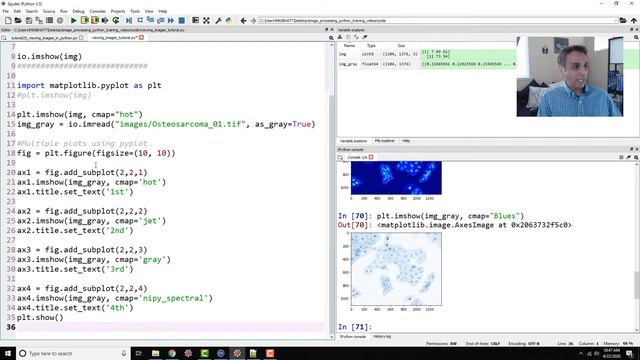
Task: Open Run menu
Action: [64, 11]
